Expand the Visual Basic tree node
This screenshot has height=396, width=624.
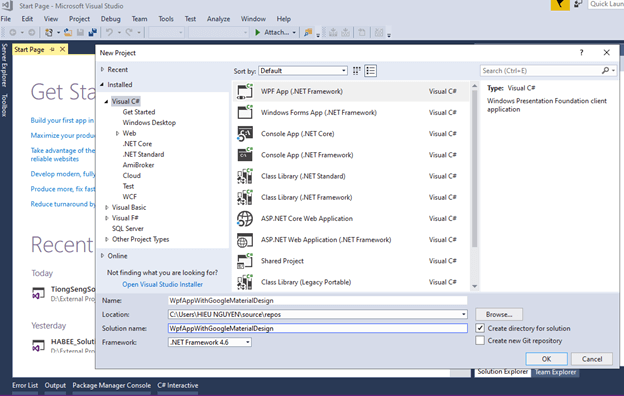click(x=107, y=207)
